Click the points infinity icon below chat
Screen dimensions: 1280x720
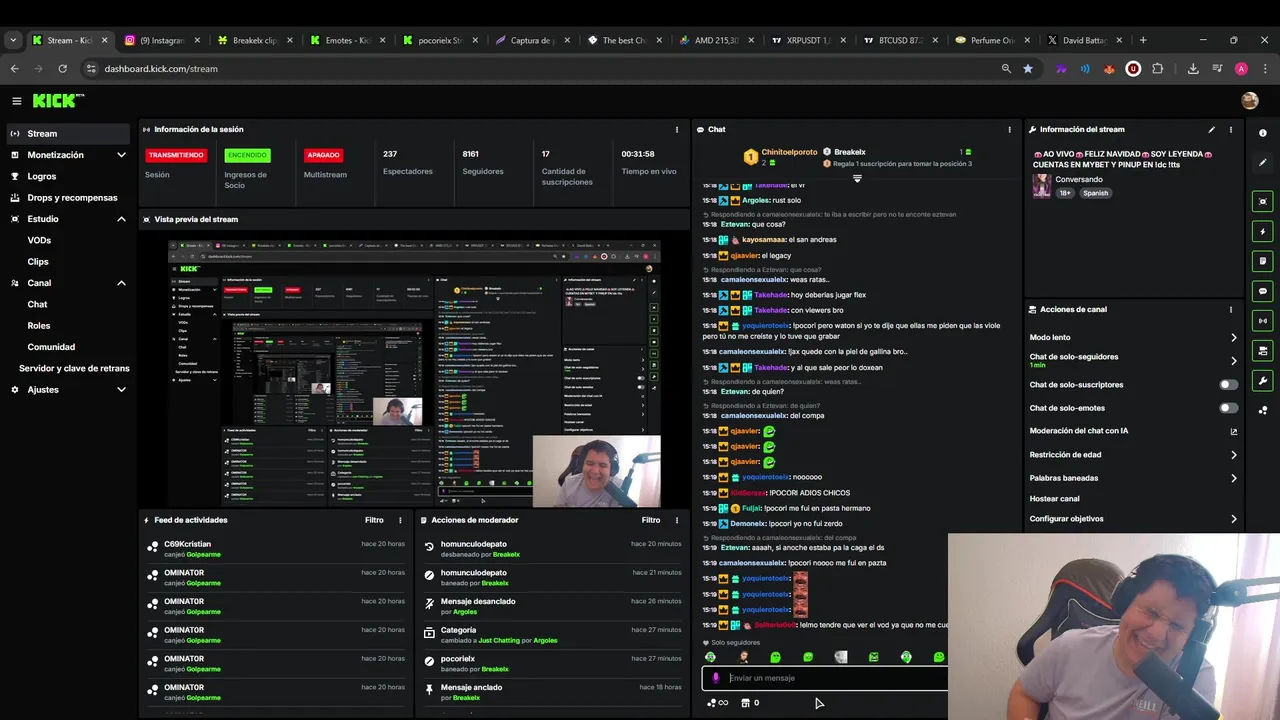click(718, 703)
